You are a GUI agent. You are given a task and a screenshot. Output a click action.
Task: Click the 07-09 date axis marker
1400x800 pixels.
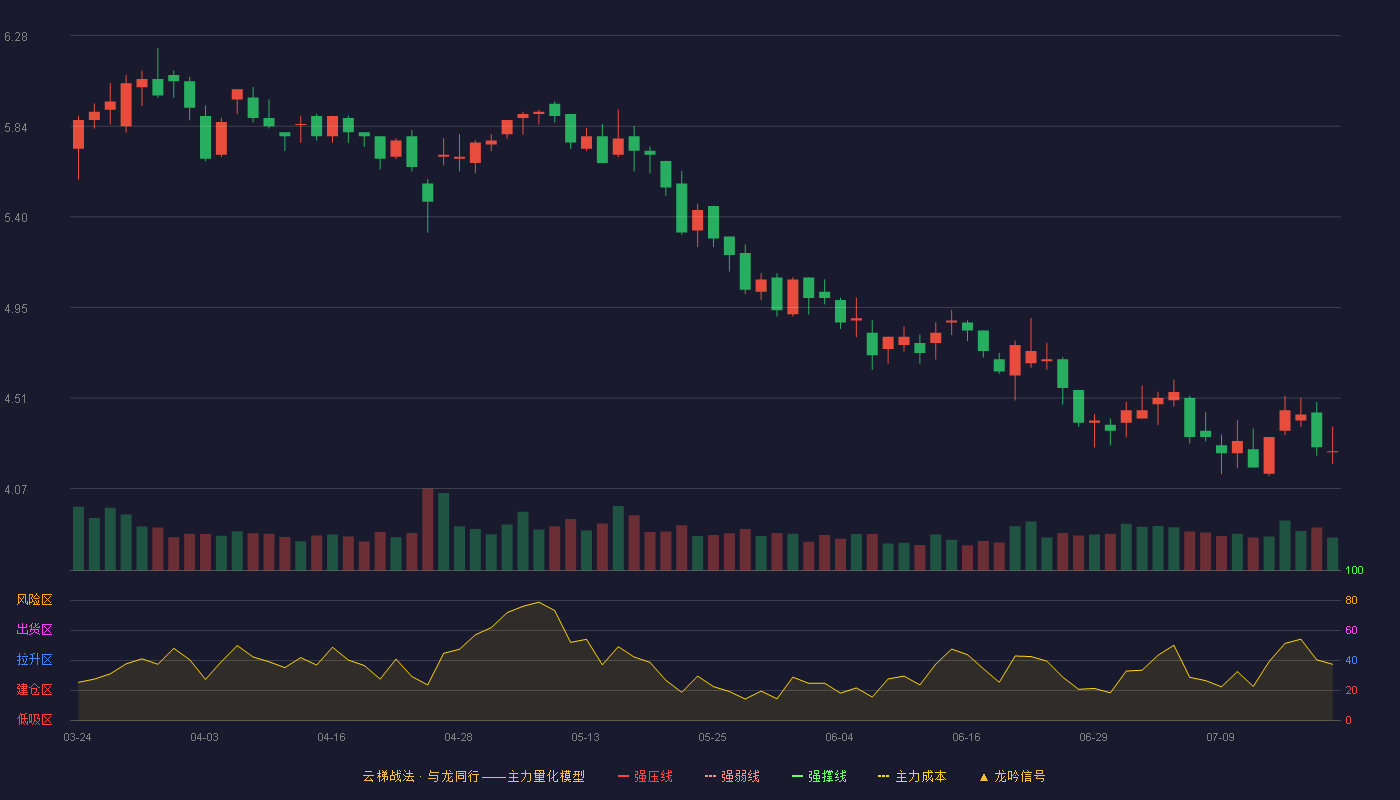coord(1220,737)
